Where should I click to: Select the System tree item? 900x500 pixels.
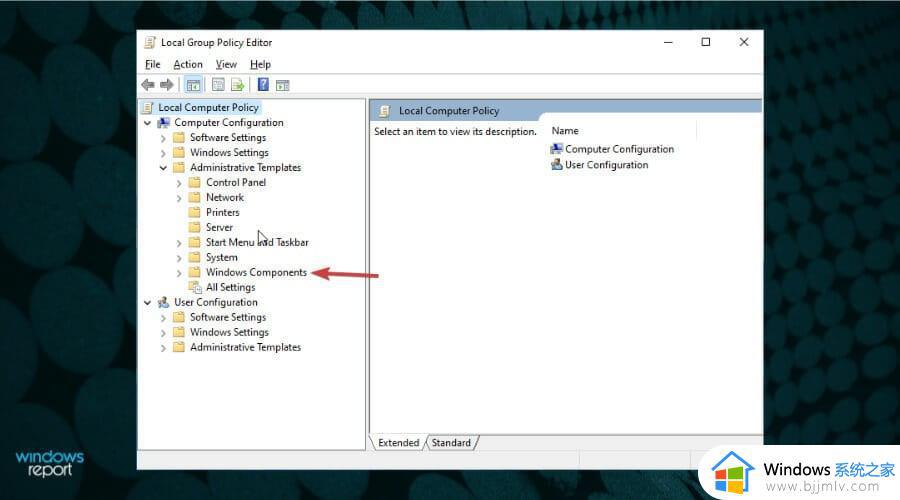coord(222,257)
